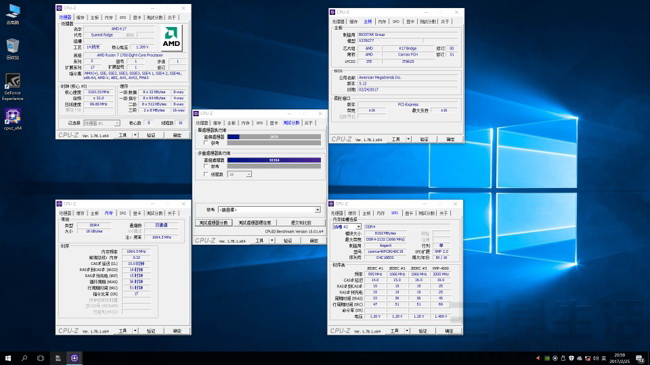
Task: Launch GeForce Experience from the desktop
Action: pos(13,87)
